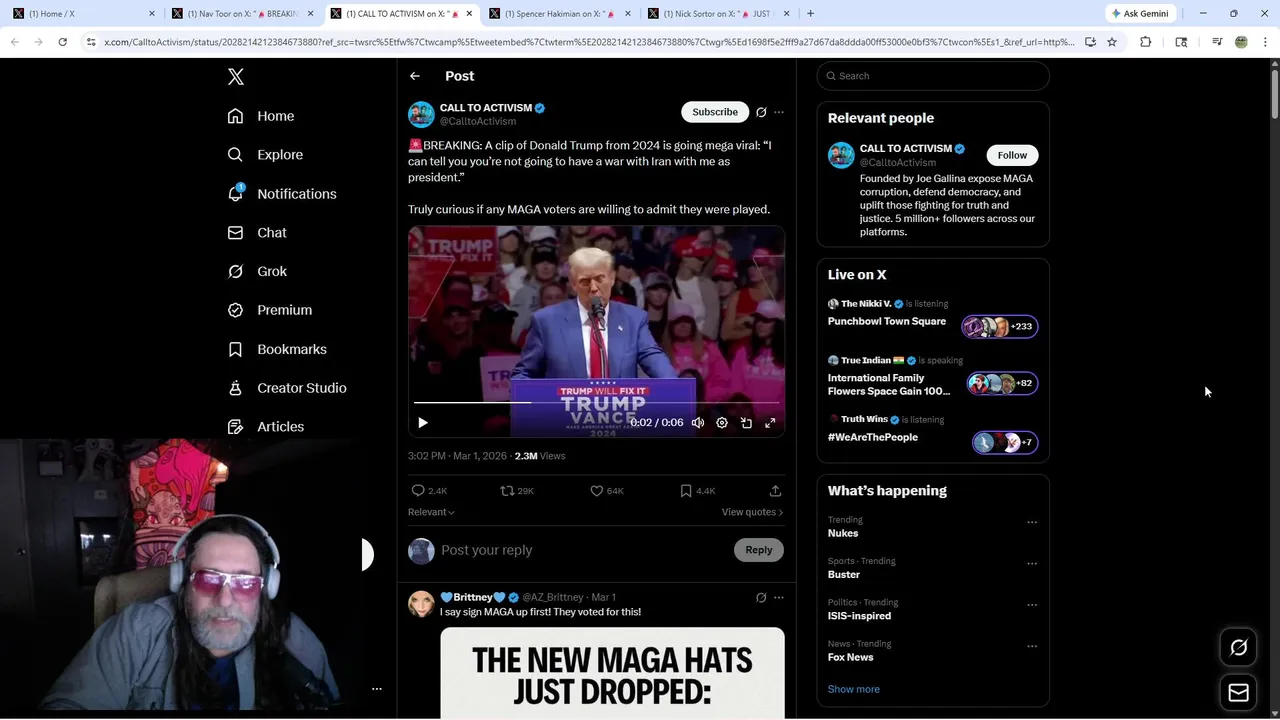Open Explore in the sidebar
The image size is (1280, 720).
[265, 155]
